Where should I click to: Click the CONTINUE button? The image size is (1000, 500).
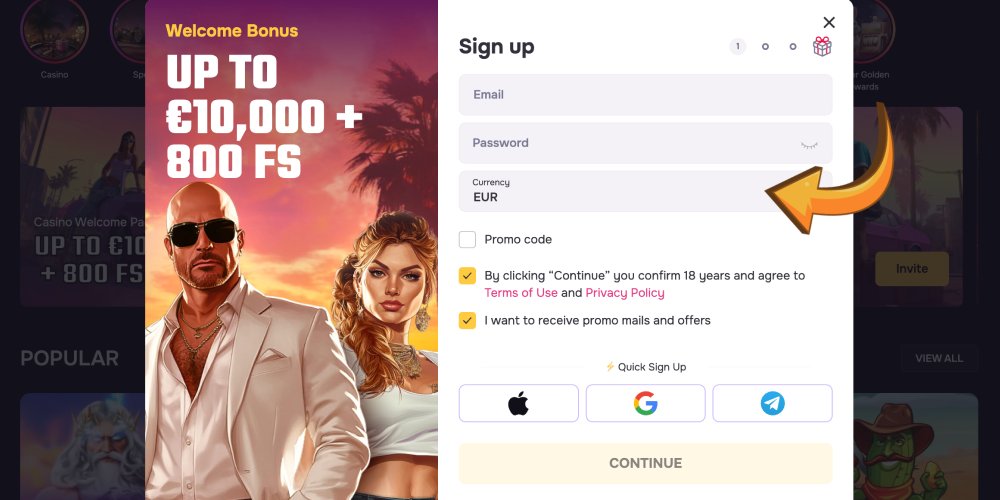pyautogui.click(x=645, y=463)
